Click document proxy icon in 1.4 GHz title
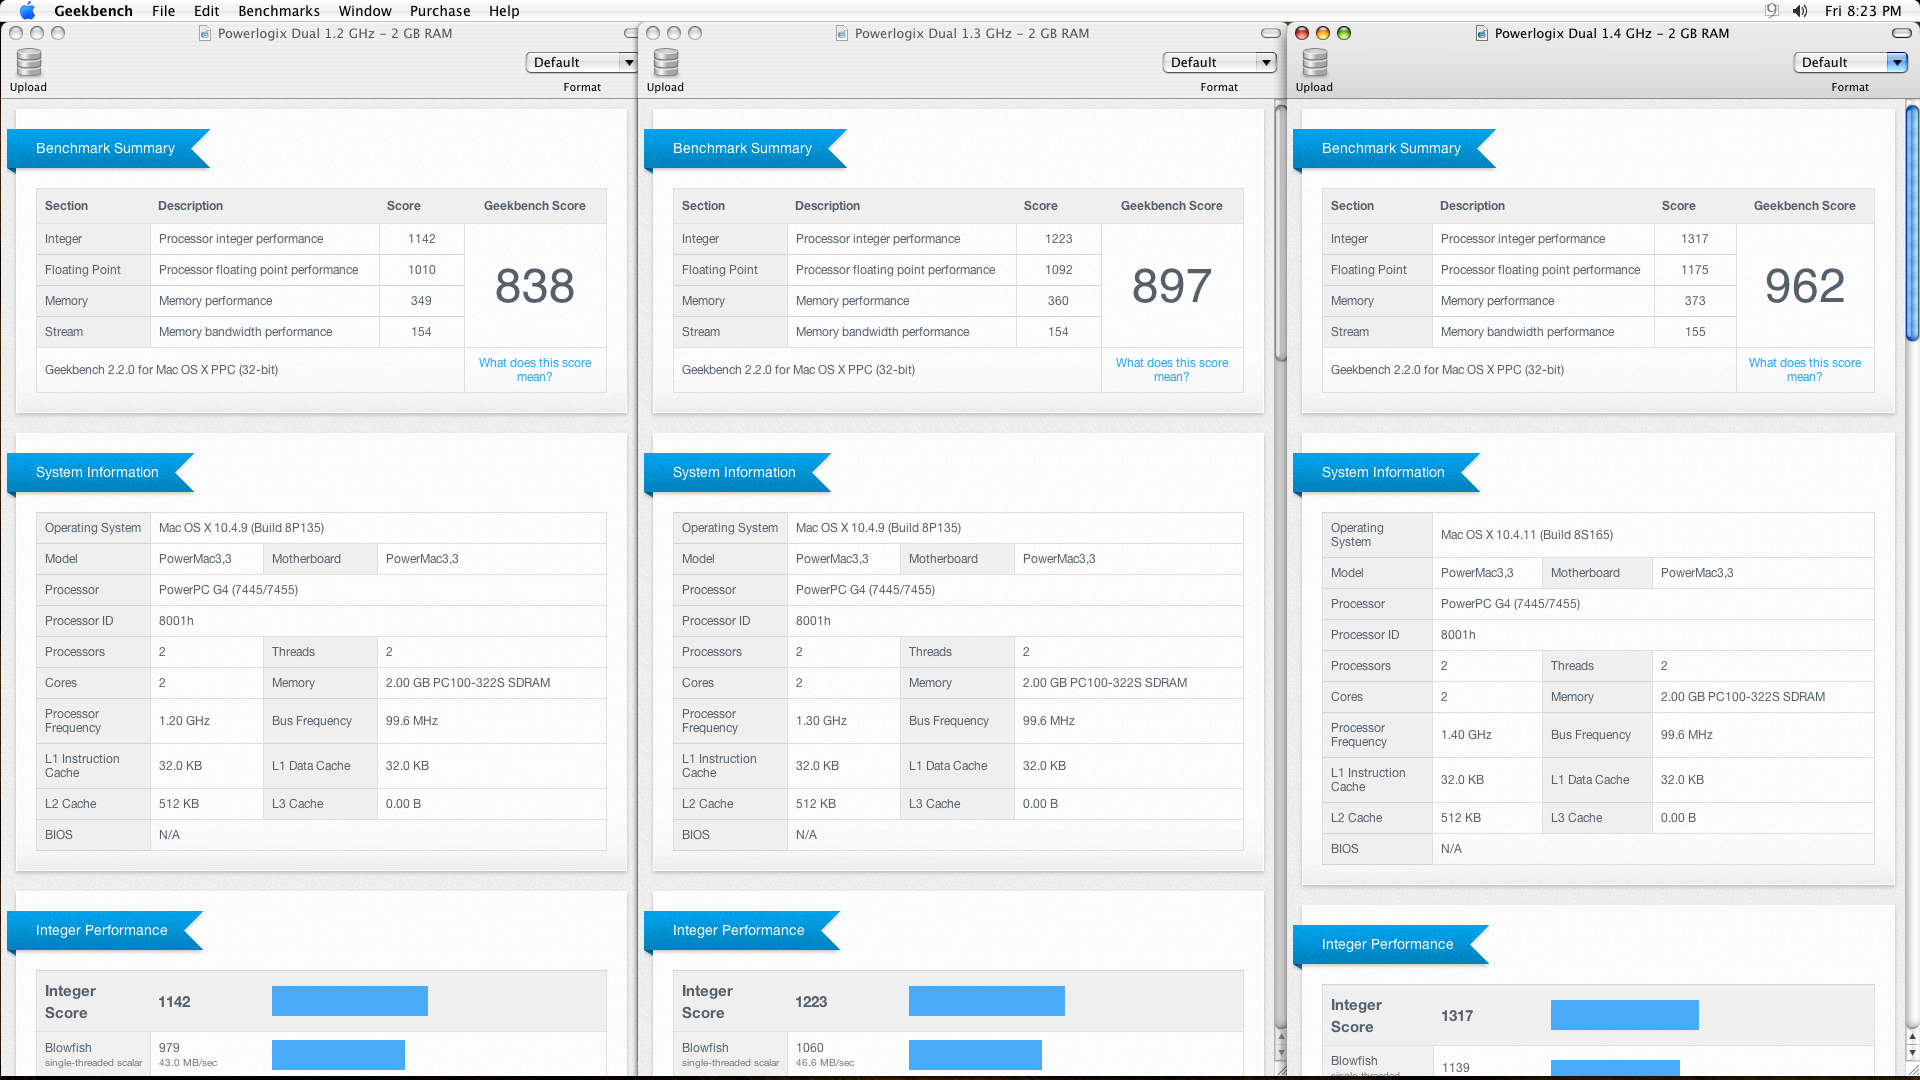The image size is (1920, 1080). pyautogui.click(x=1482, y=33)
